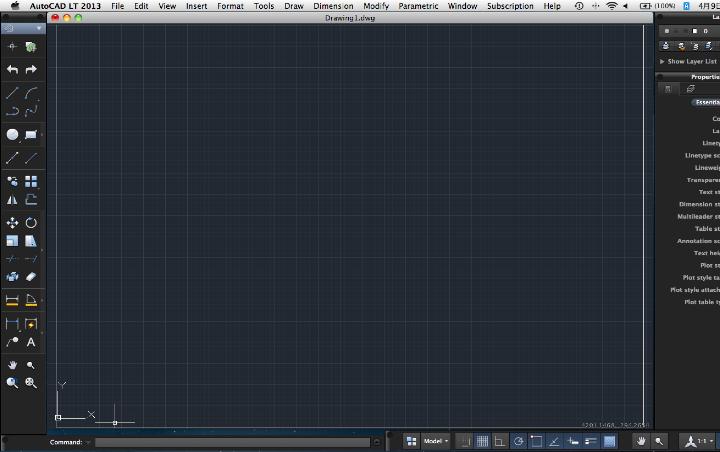The height and width of the screenshot is (452, 720).
Task: Select the Rectangle tool
Action: pyautogui.click(x=31, y=135)
